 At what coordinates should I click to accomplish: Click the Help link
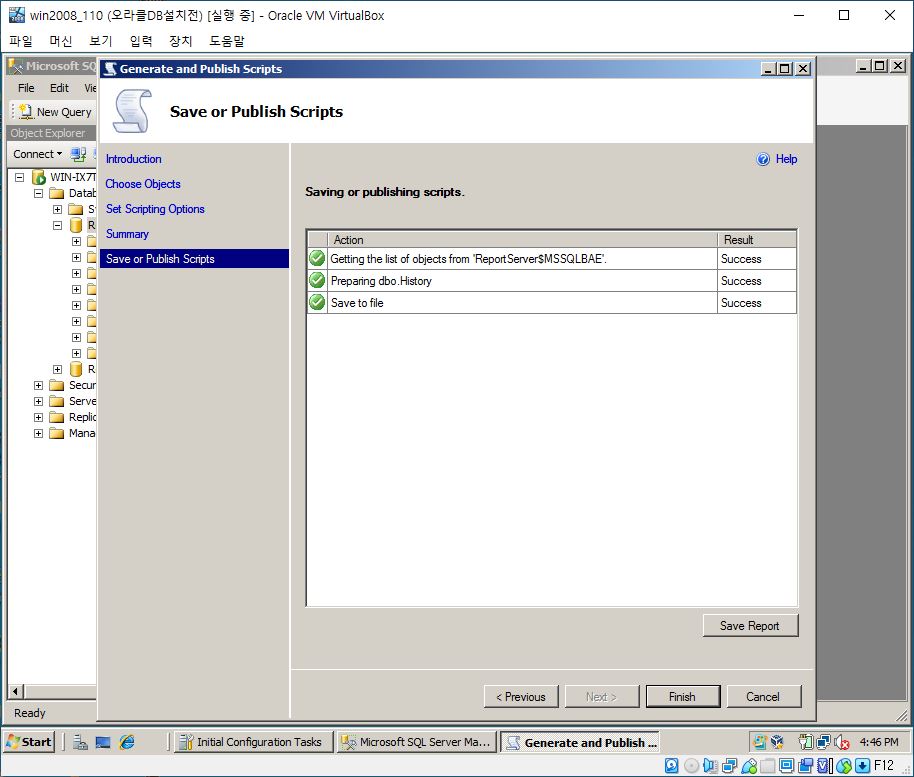pos(786,159)
